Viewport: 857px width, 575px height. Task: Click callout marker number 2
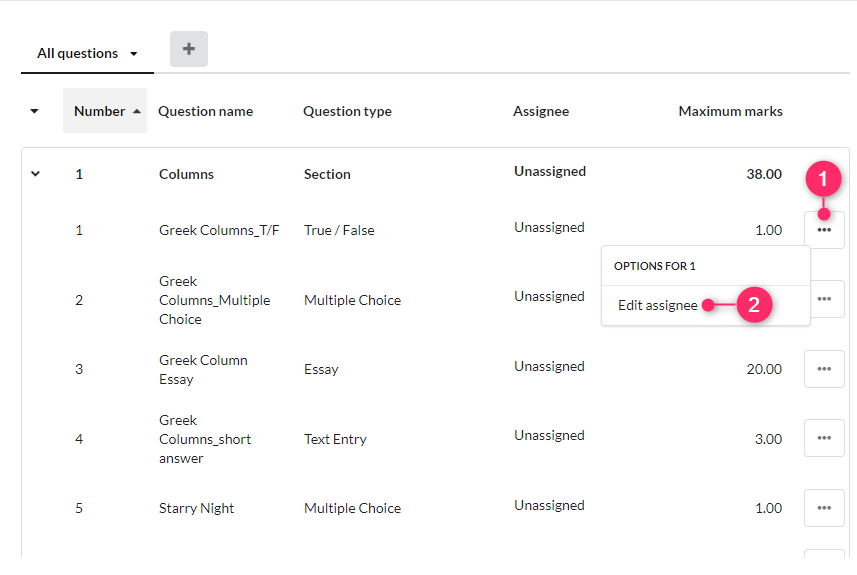[755, 305]
